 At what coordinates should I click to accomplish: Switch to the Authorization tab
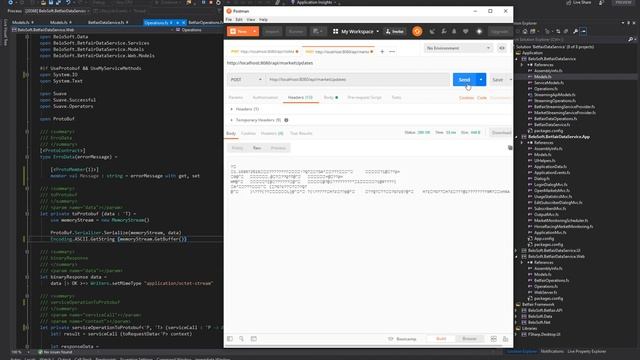point(265,98)
